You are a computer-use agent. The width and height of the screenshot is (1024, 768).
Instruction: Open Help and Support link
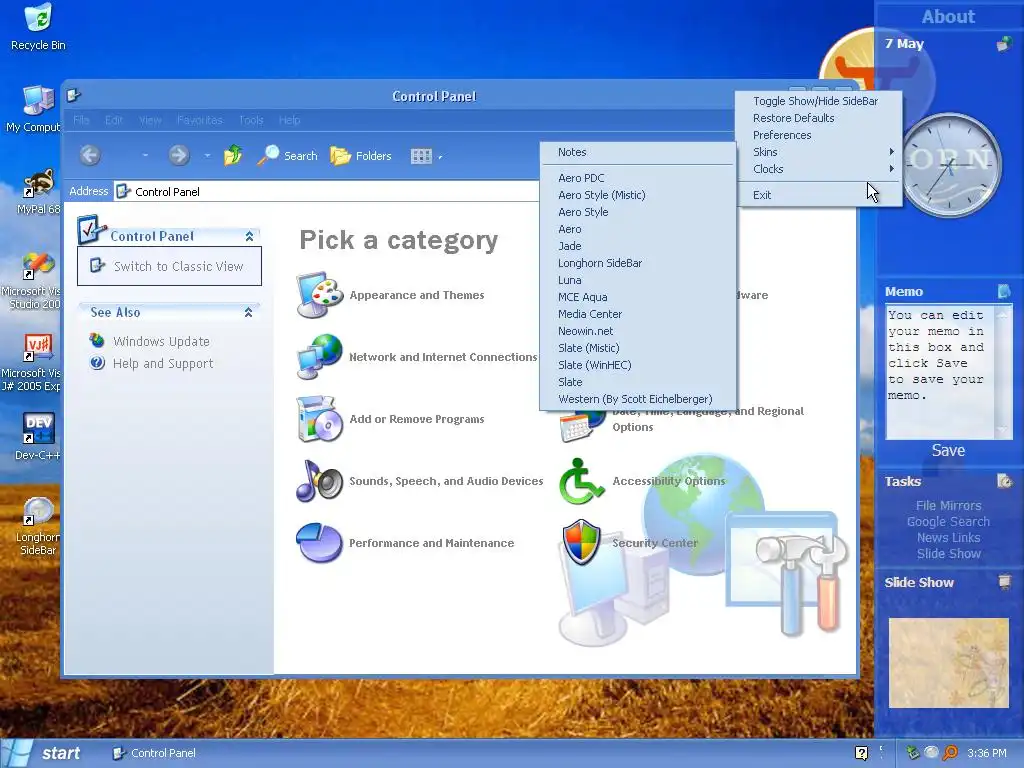pyautogui.click(x=163, y=363)
